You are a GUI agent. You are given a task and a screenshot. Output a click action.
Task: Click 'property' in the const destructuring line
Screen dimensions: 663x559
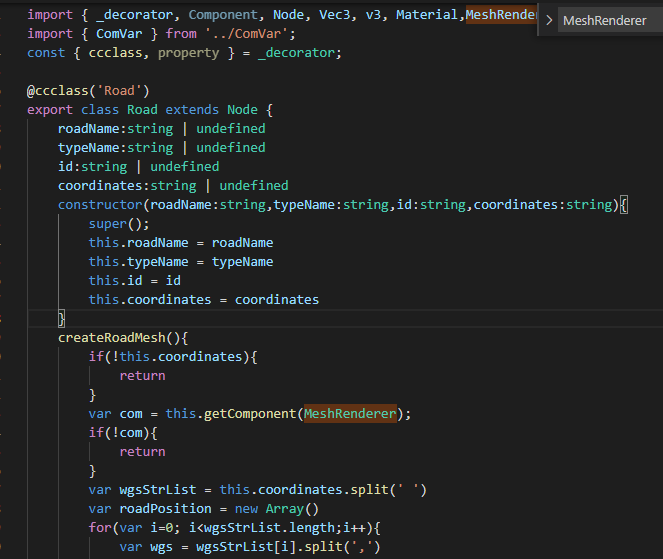189,53
